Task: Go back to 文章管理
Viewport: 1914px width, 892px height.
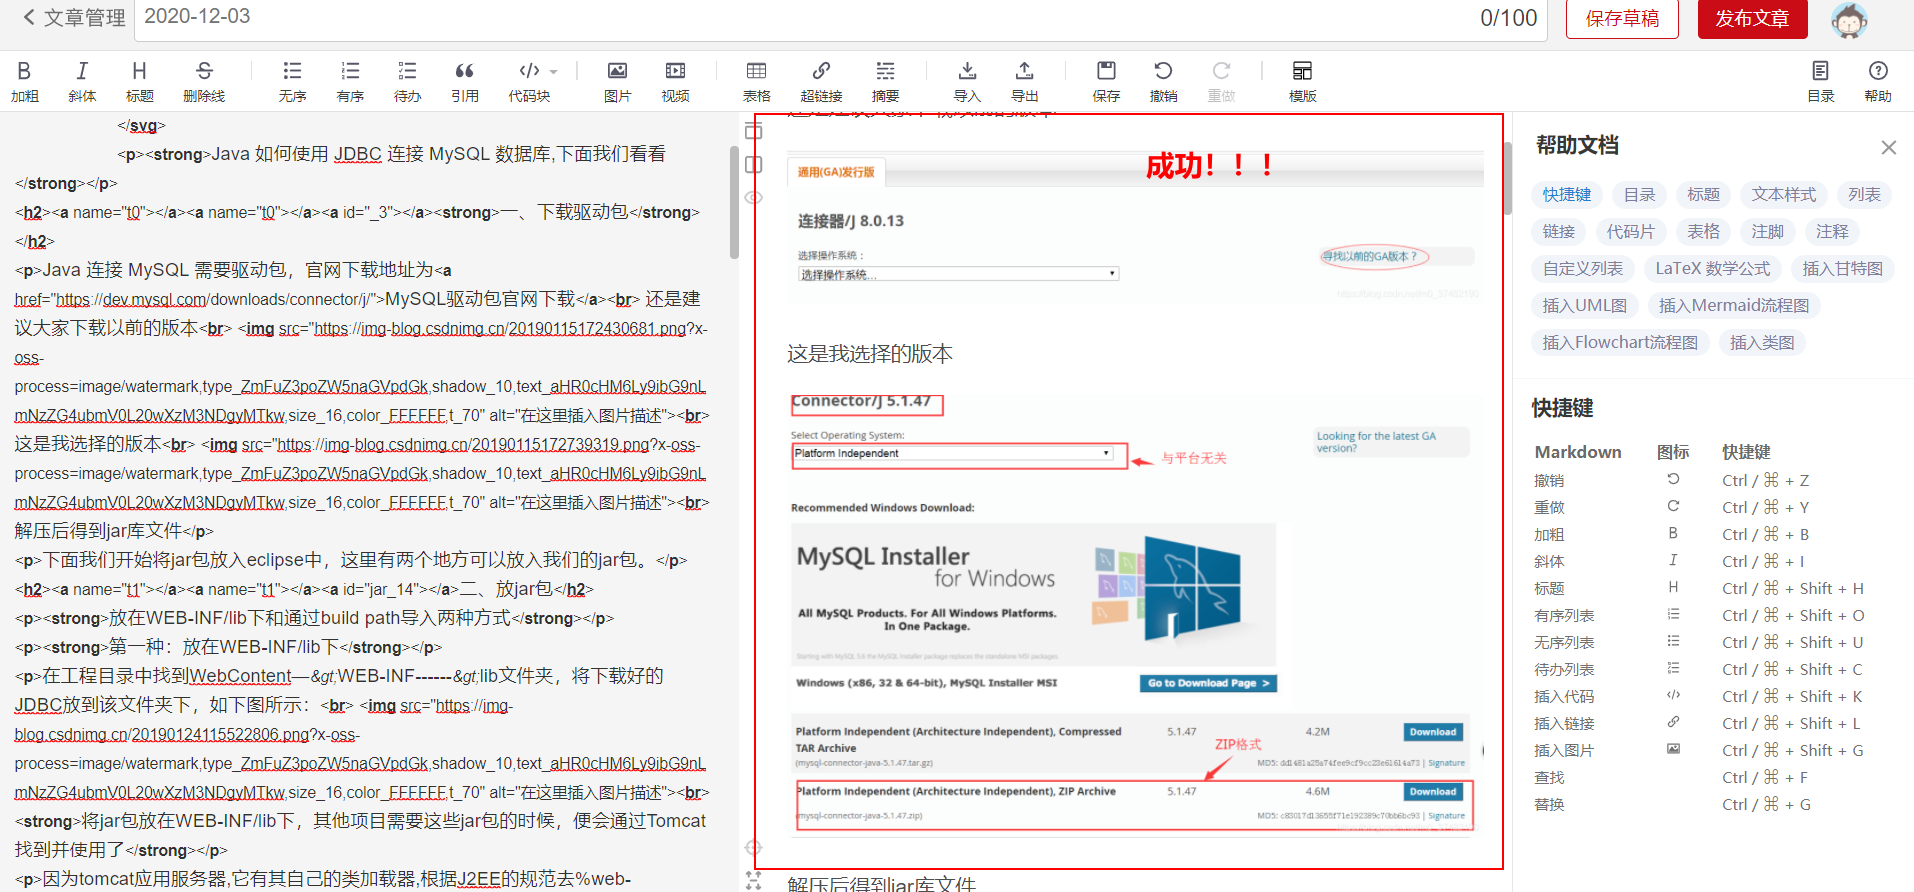Action: click(x=74, y=18)
